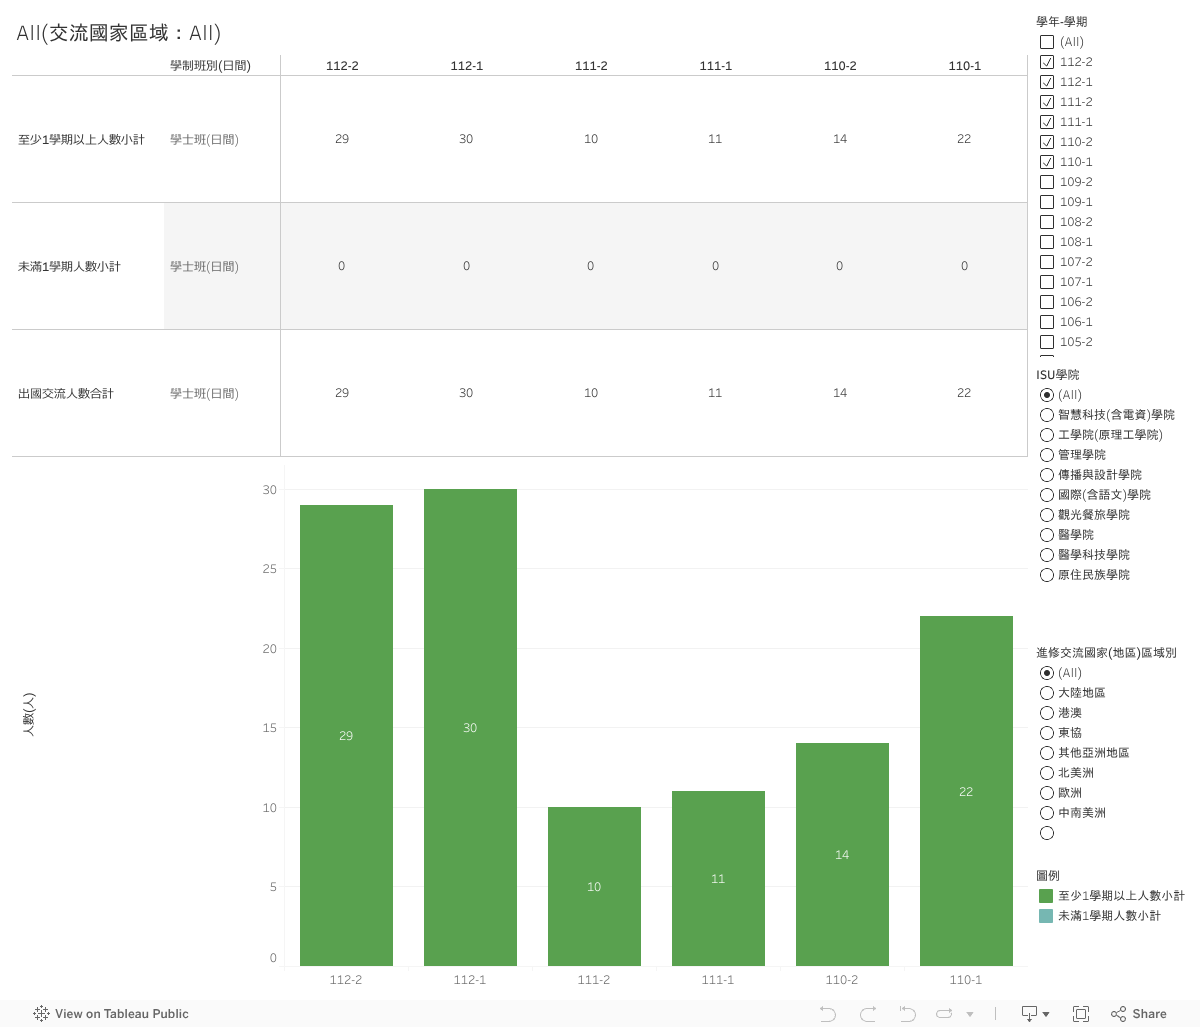Uncheck the 112-2 semester checkbox
This screenshot has width=1200, height=1027.
click(1047, 62)
